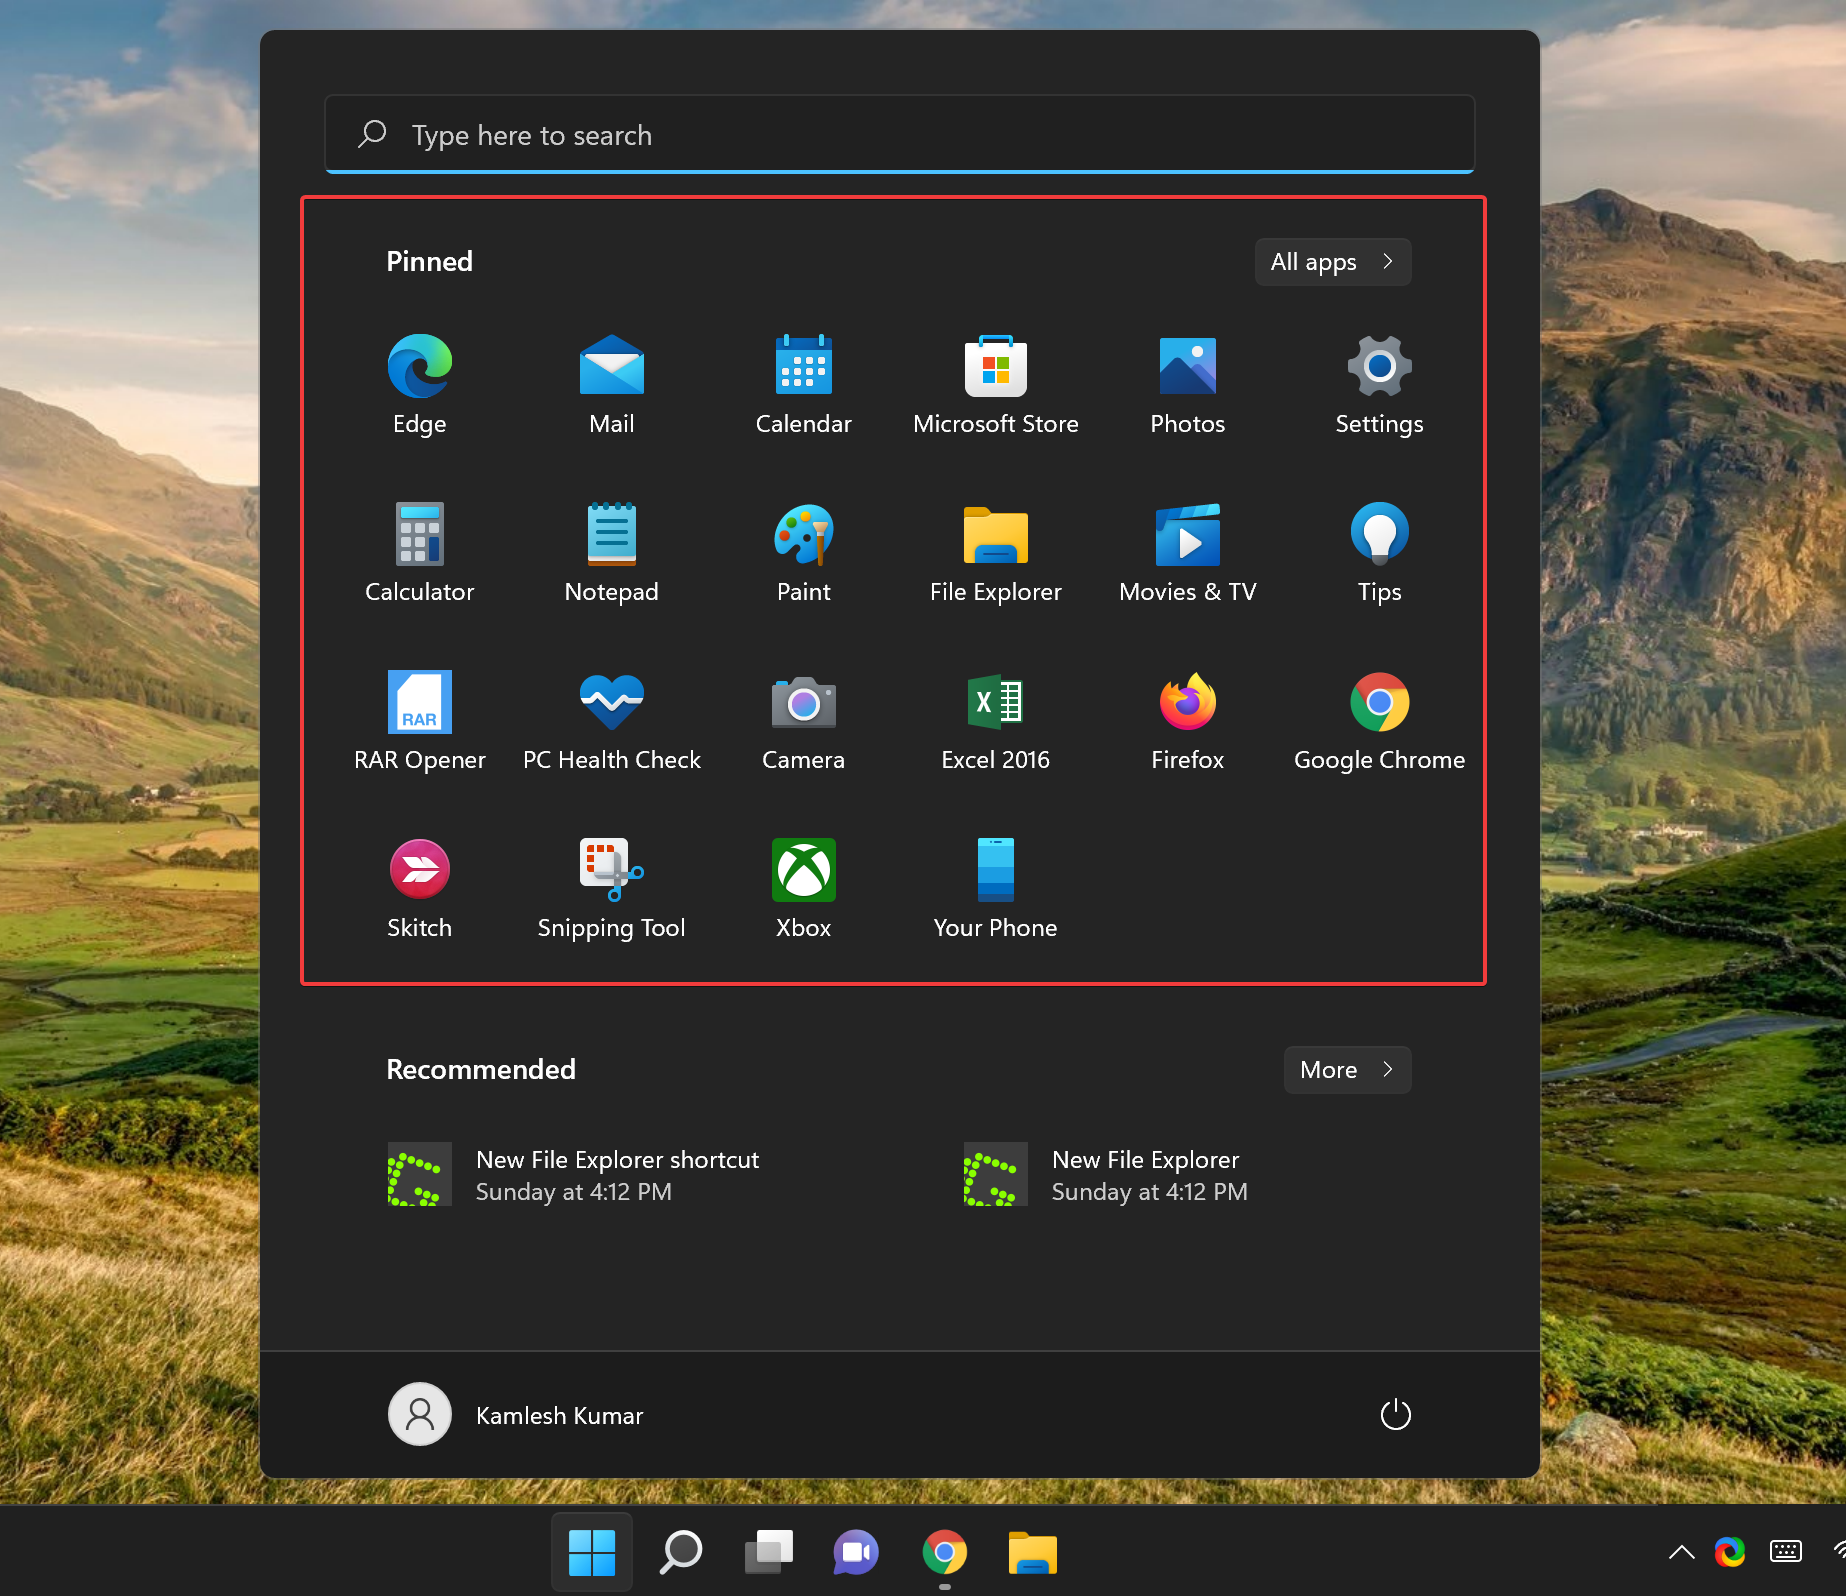Open the Tips app
The width and height of the screenshot is (1846, 1596).
click(1379, 553)
